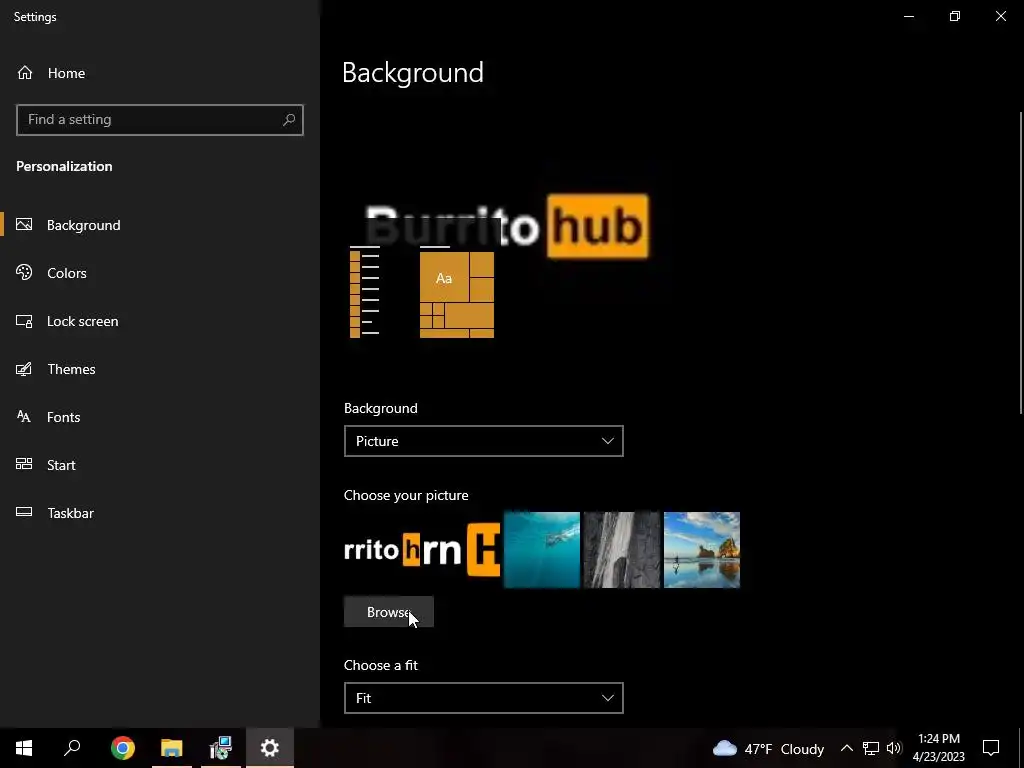
Task: Show hidden system tray icons
Action: [x=846, y=748]
